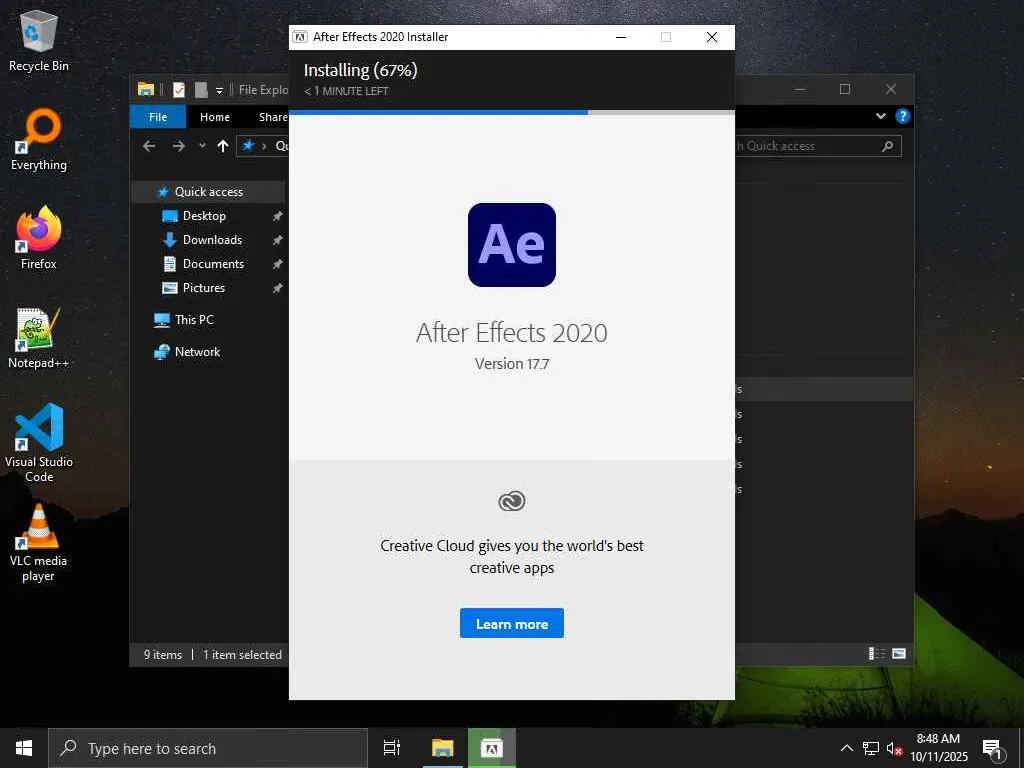Open the File tab in File Explorer
Image resolution: width=1024 pixels, height=768 pixels.
point(157,117)
